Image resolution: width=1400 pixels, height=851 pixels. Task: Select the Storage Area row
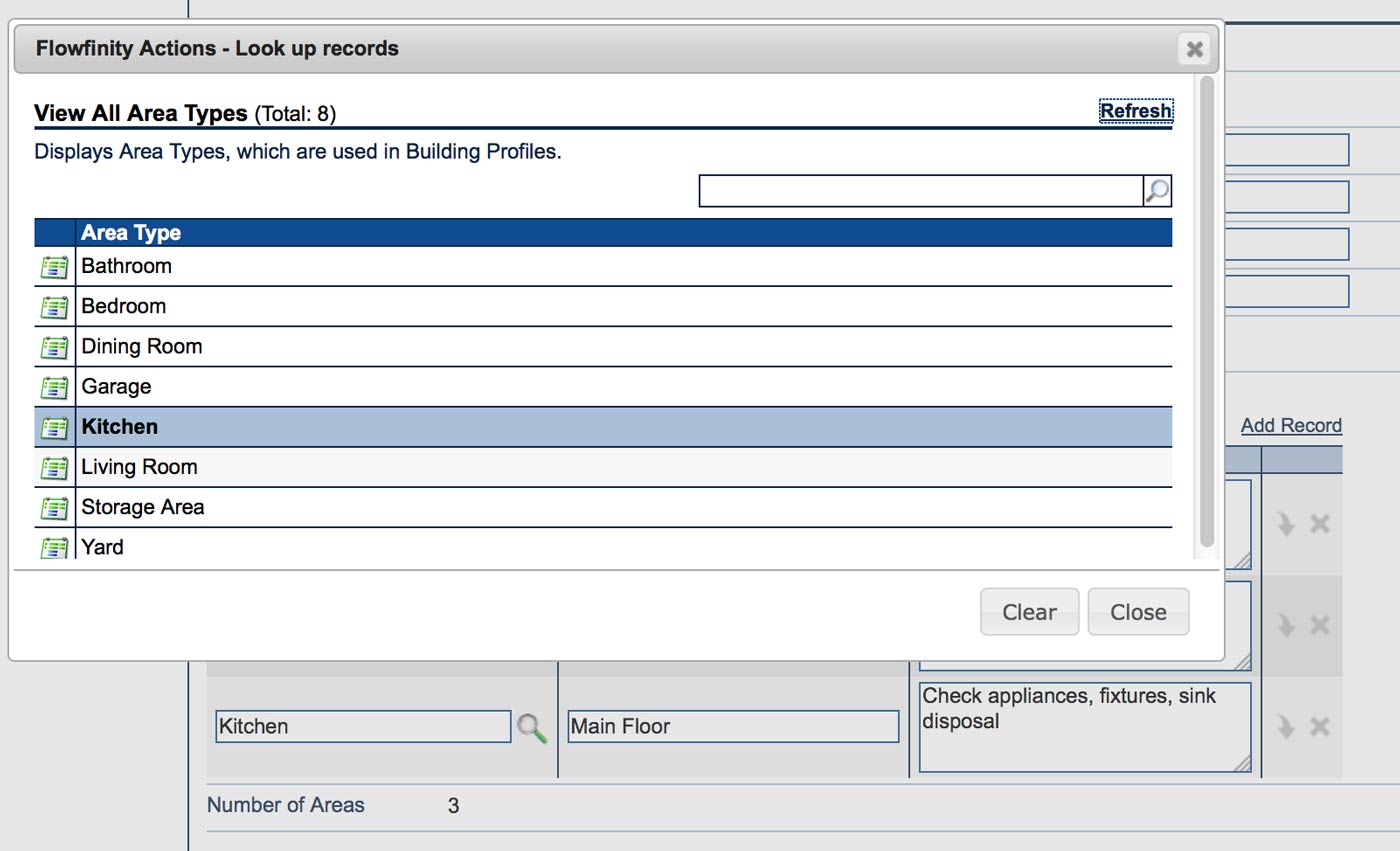point(603,507)
